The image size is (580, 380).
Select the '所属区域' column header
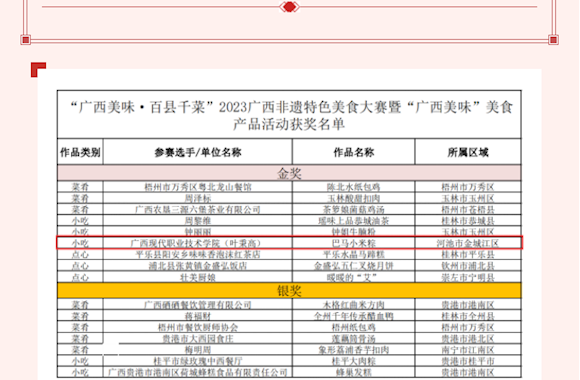click(468, 152)
